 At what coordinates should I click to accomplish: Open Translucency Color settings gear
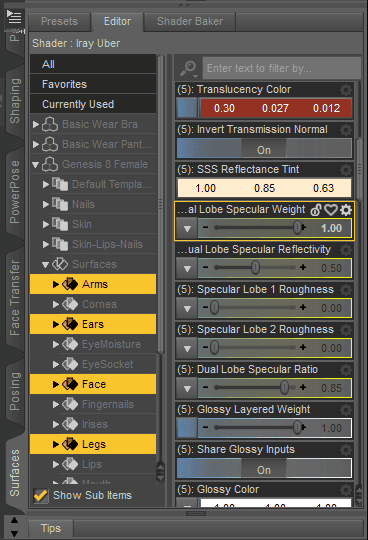tap(346, 90)
